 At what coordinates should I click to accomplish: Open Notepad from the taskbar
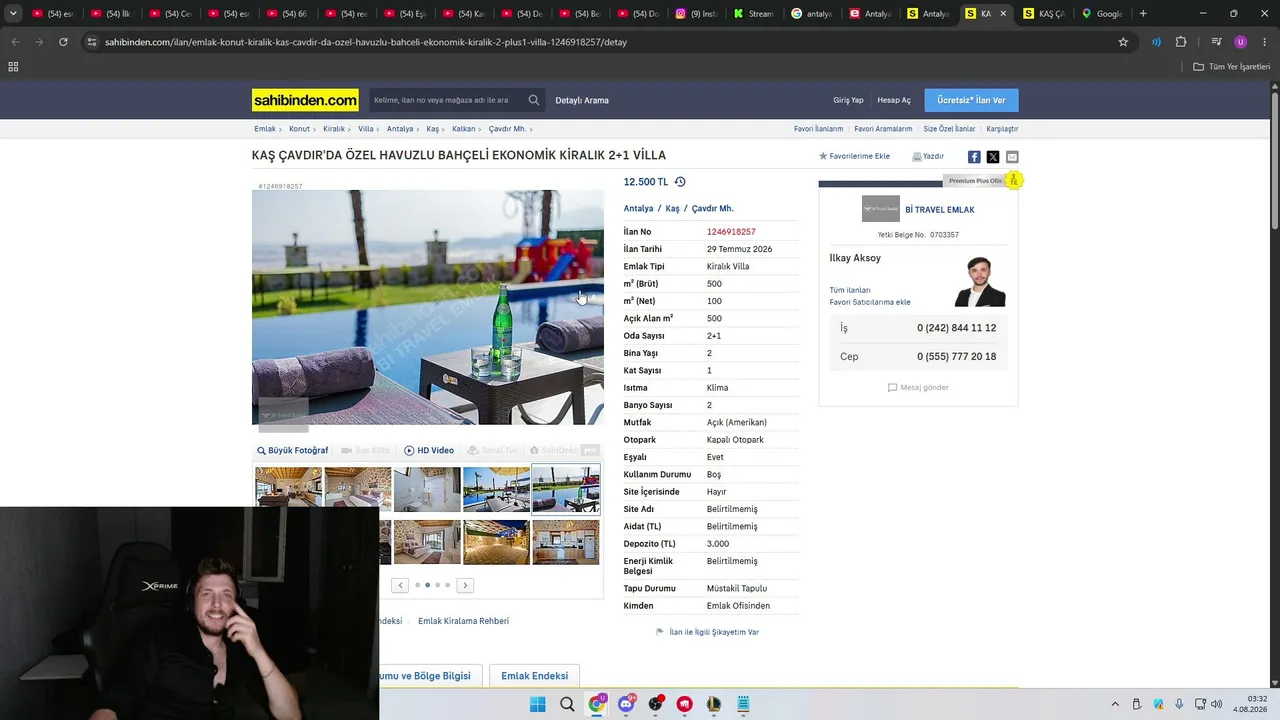(743, 704)
